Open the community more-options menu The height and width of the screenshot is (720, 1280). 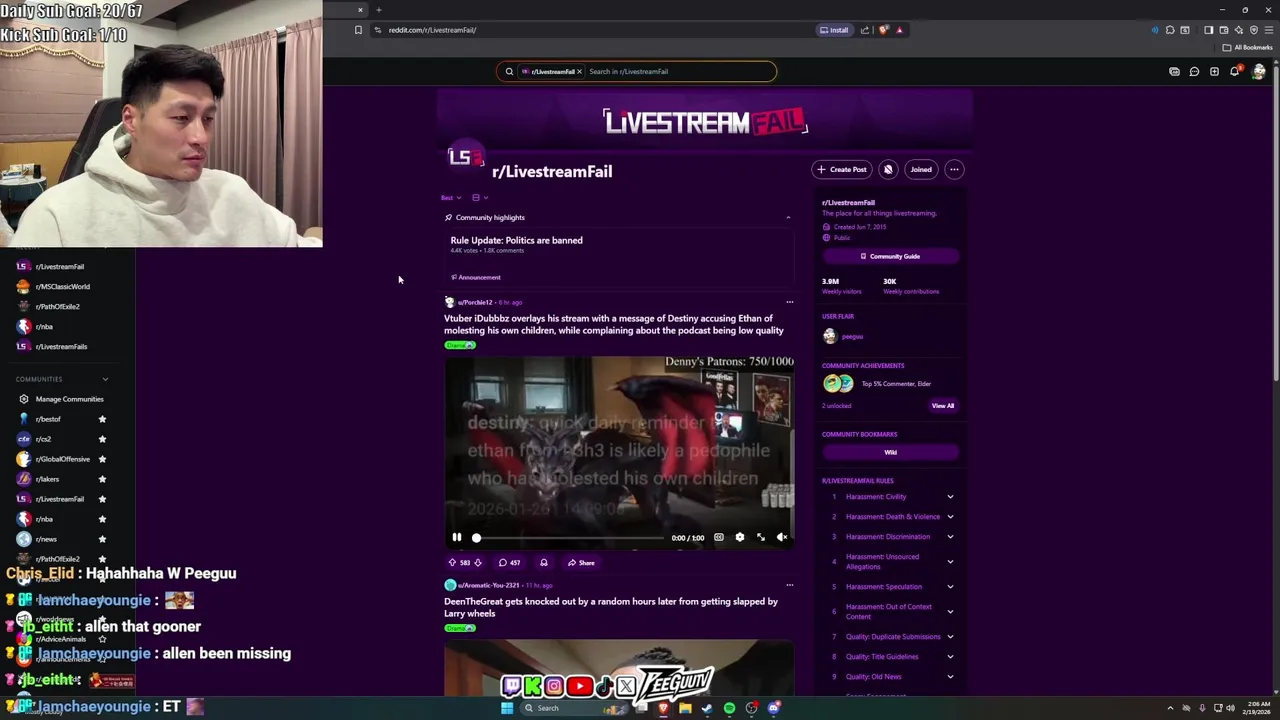tap(954, 170)
